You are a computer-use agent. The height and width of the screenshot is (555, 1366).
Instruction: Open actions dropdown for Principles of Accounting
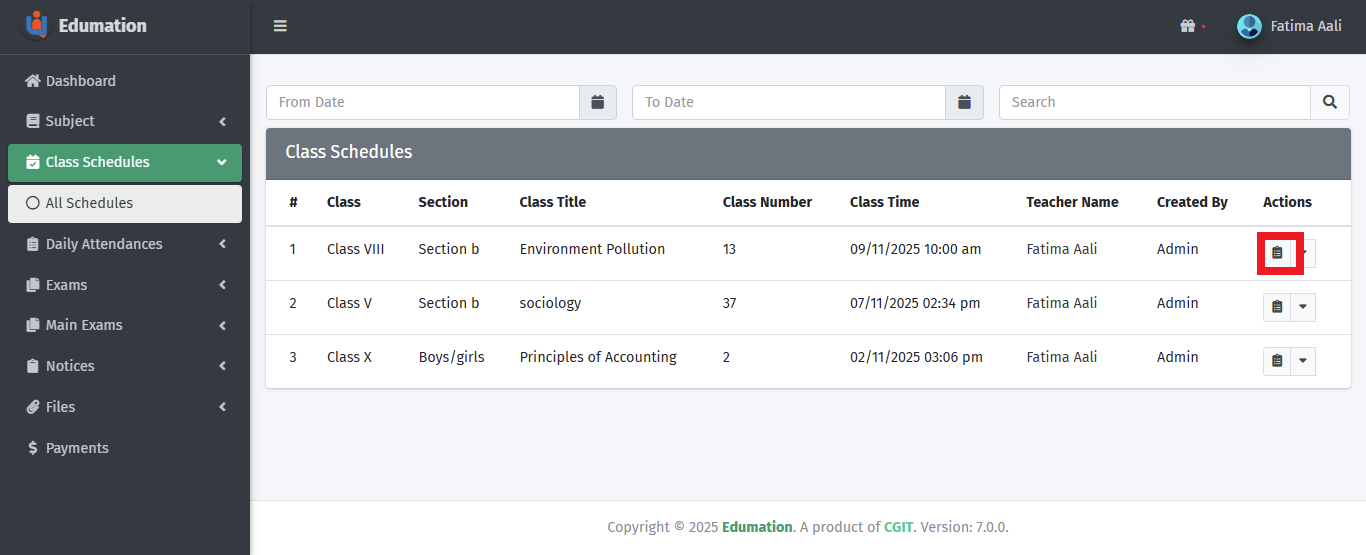coord(1302,361)
